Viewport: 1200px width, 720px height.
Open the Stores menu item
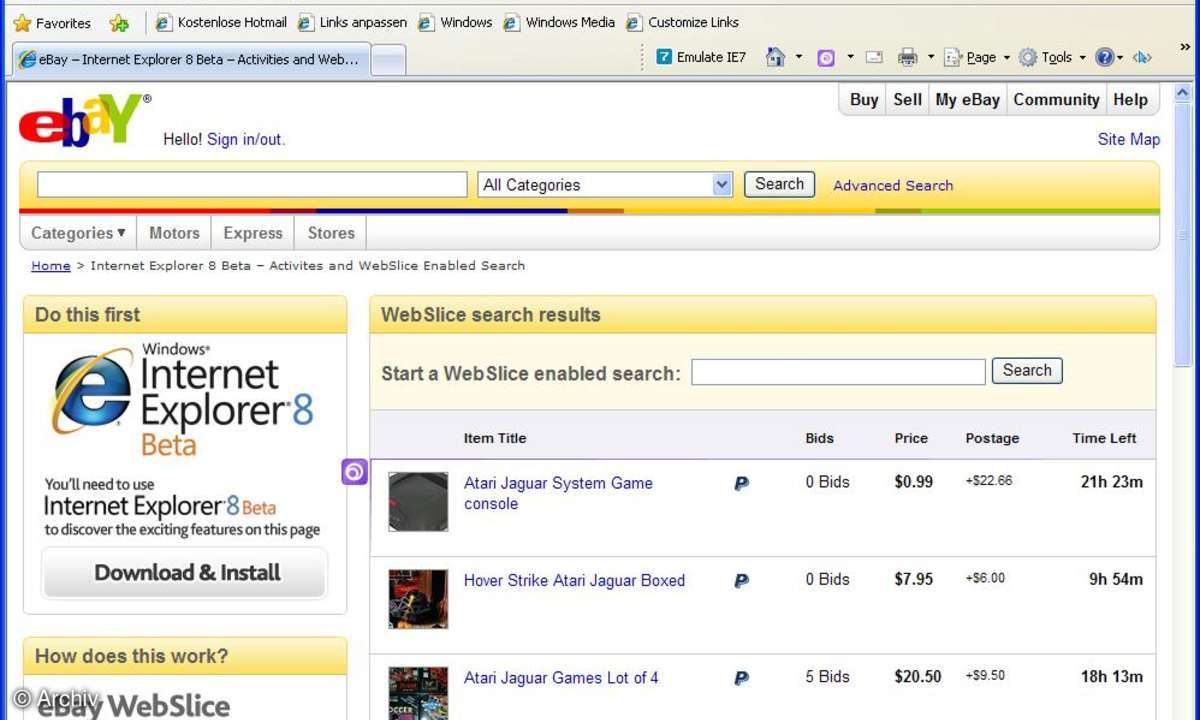click(331, 233)
